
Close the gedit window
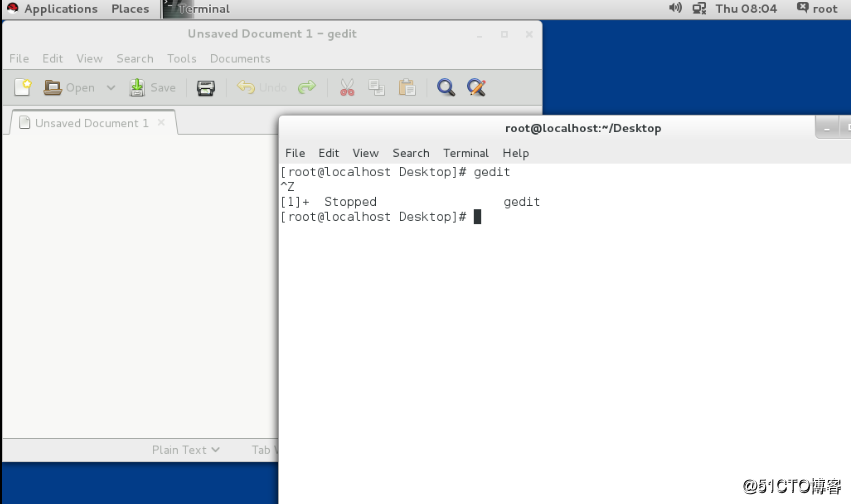(529, 34)
